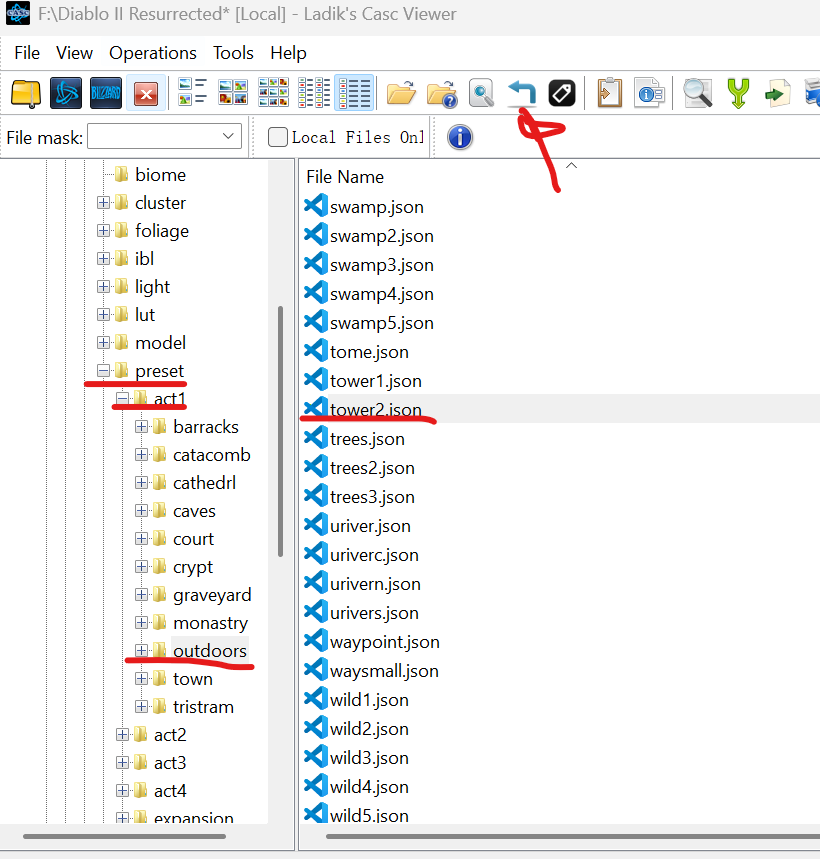Viewport: 820px width, 859px height.
Task: Click the red X close storage icon
Action: [x=146, y=93]
